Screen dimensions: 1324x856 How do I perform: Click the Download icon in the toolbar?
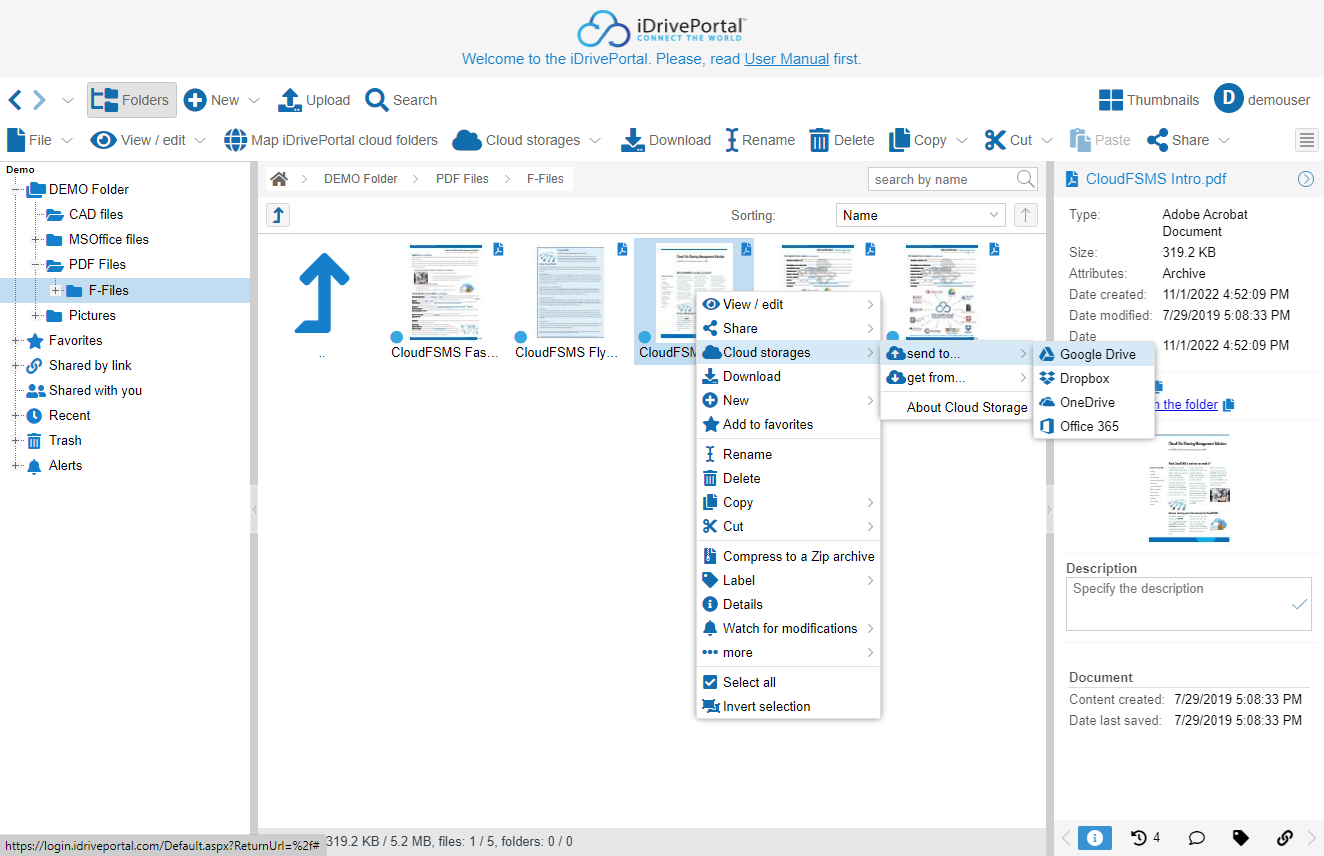pyautogui.click(x=632, y=140)
